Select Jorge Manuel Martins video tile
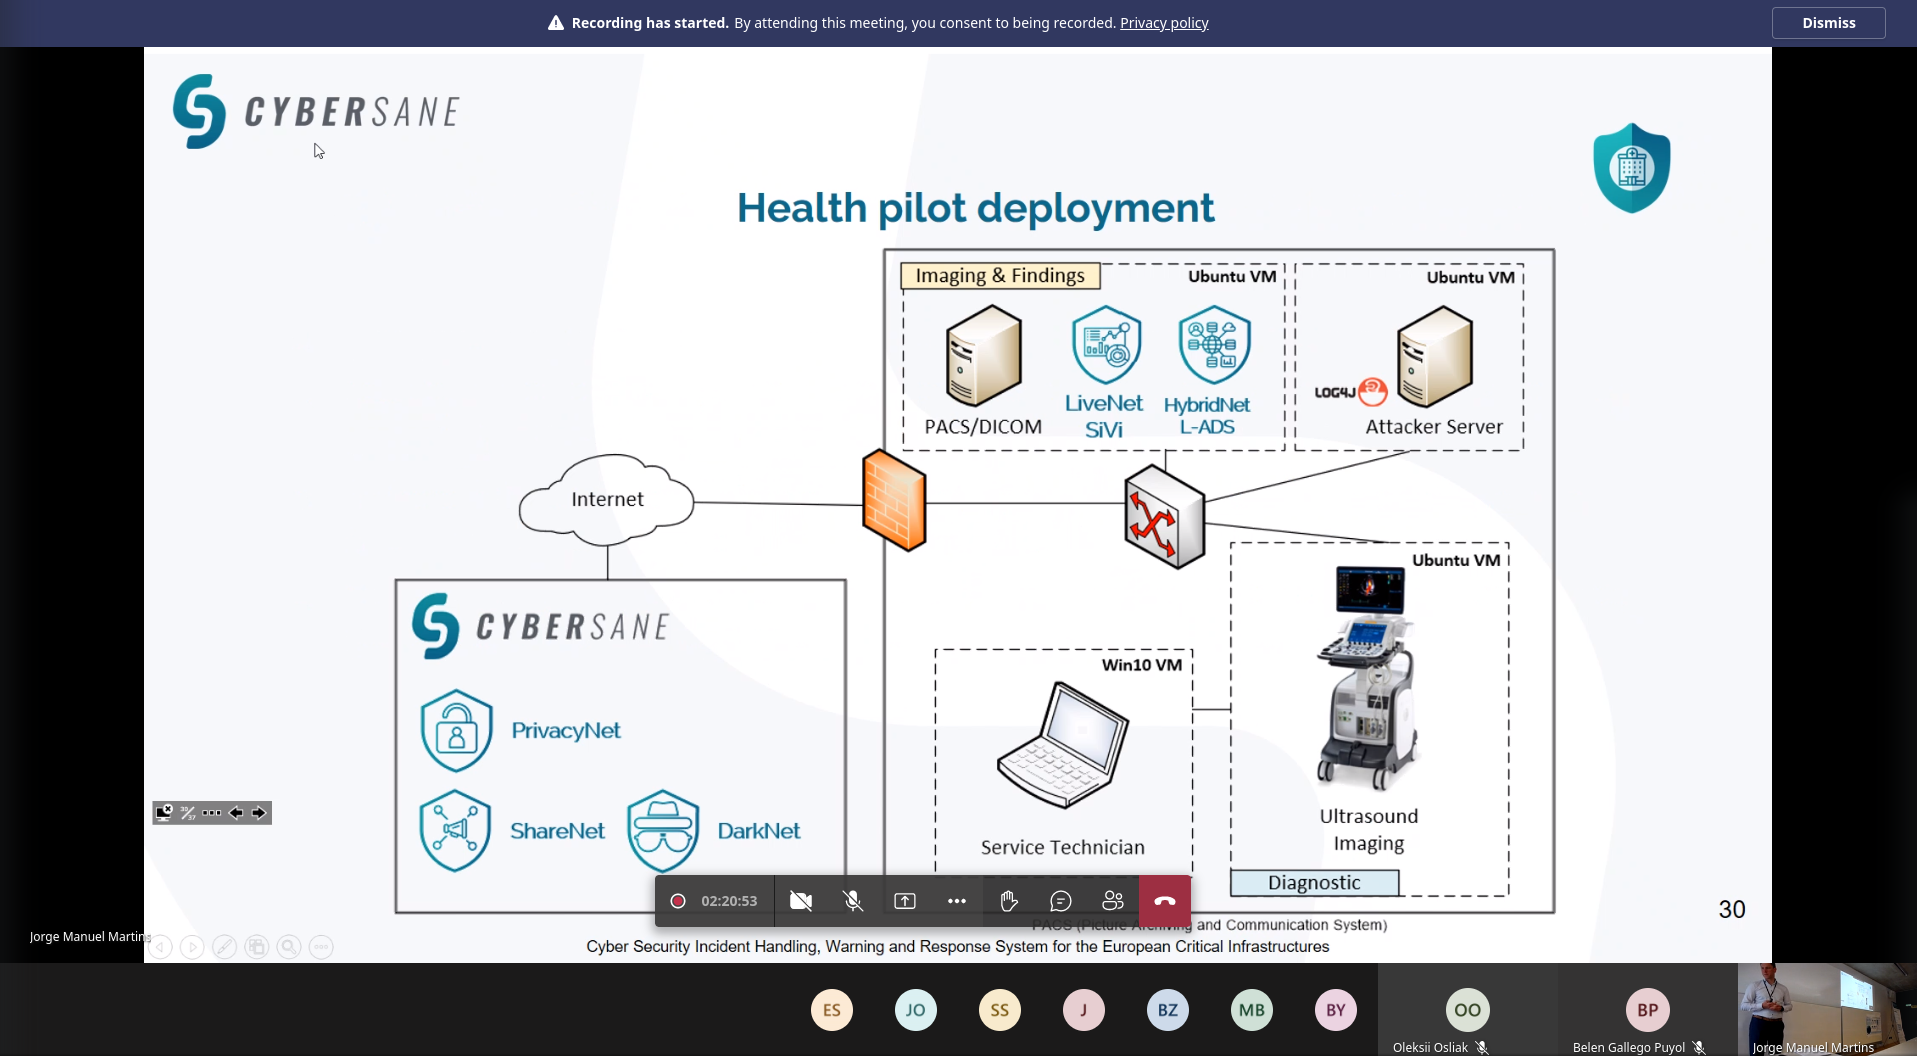Screen dimensions: 1917x1056 point(1827,1010)
